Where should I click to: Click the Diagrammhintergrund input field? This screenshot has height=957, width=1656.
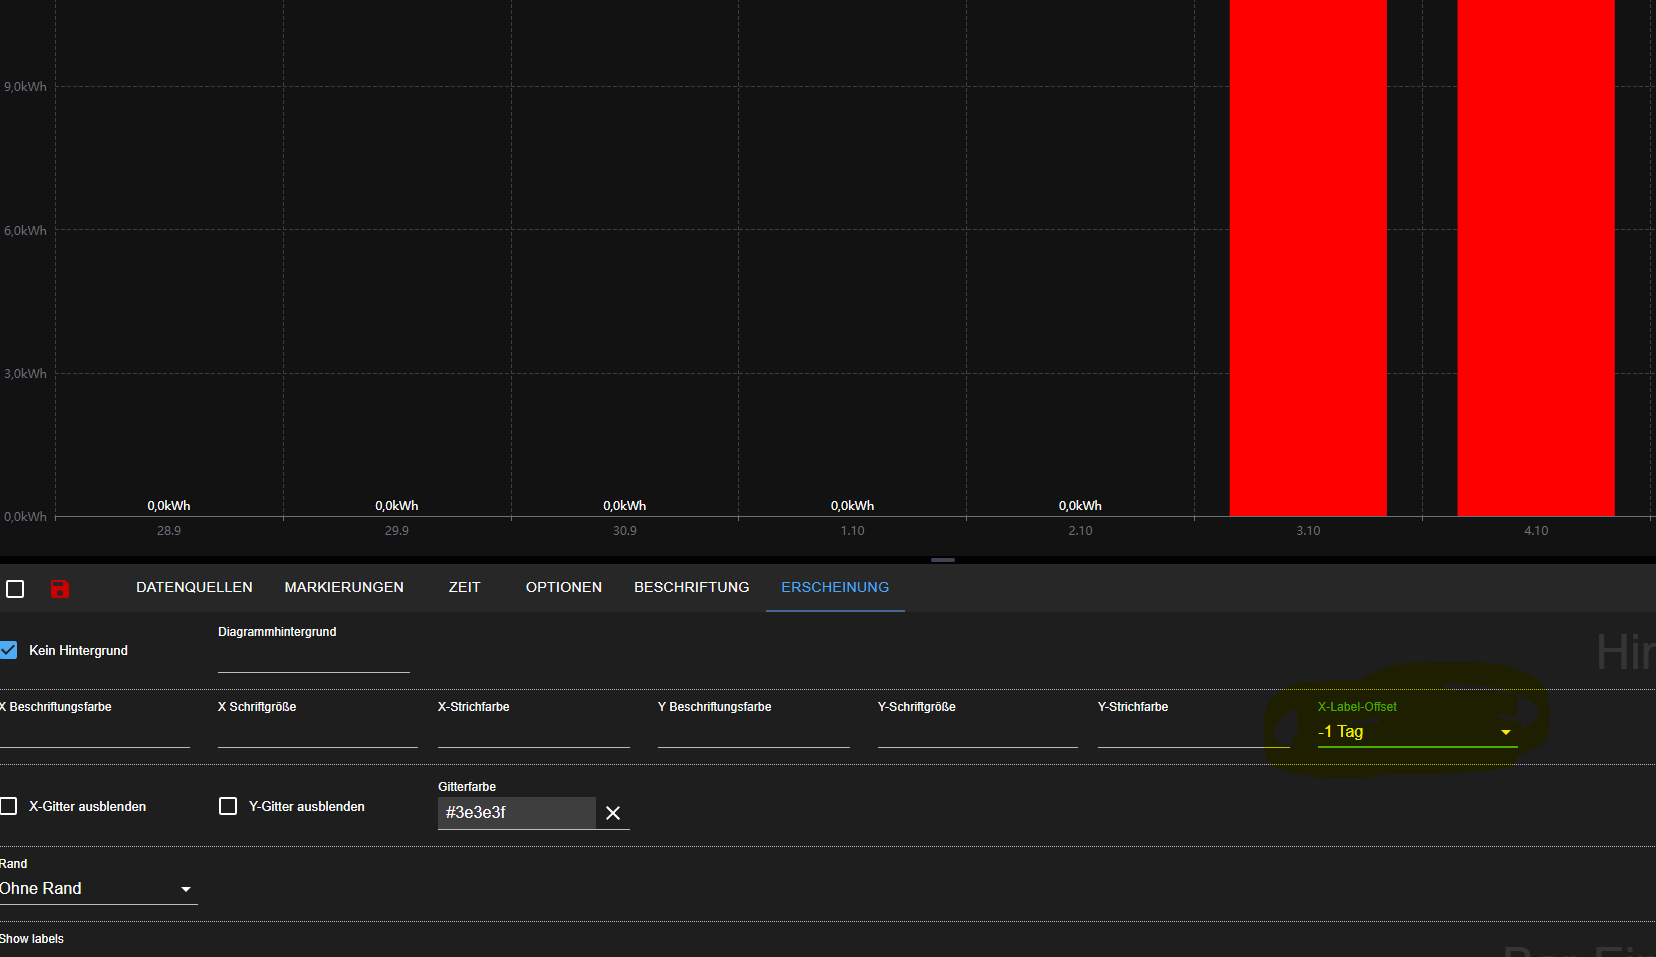pos(313,658)
